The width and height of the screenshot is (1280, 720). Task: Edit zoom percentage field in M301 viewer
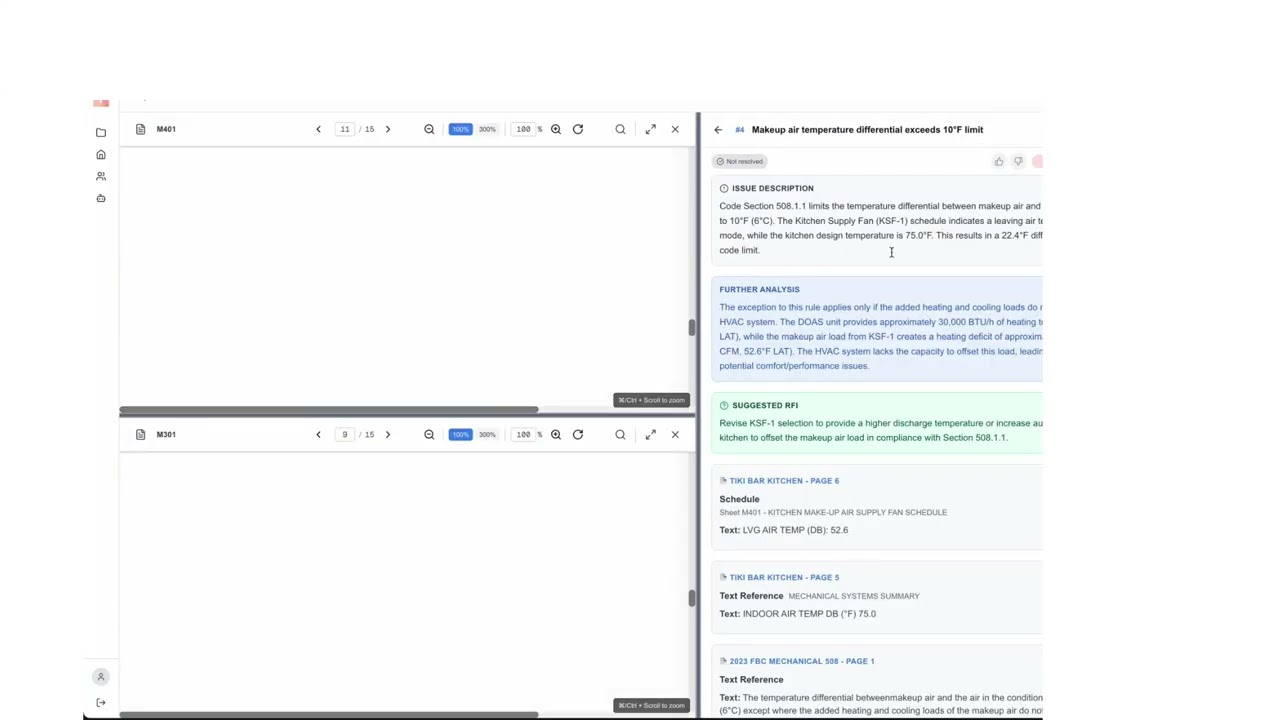(523, 434)
